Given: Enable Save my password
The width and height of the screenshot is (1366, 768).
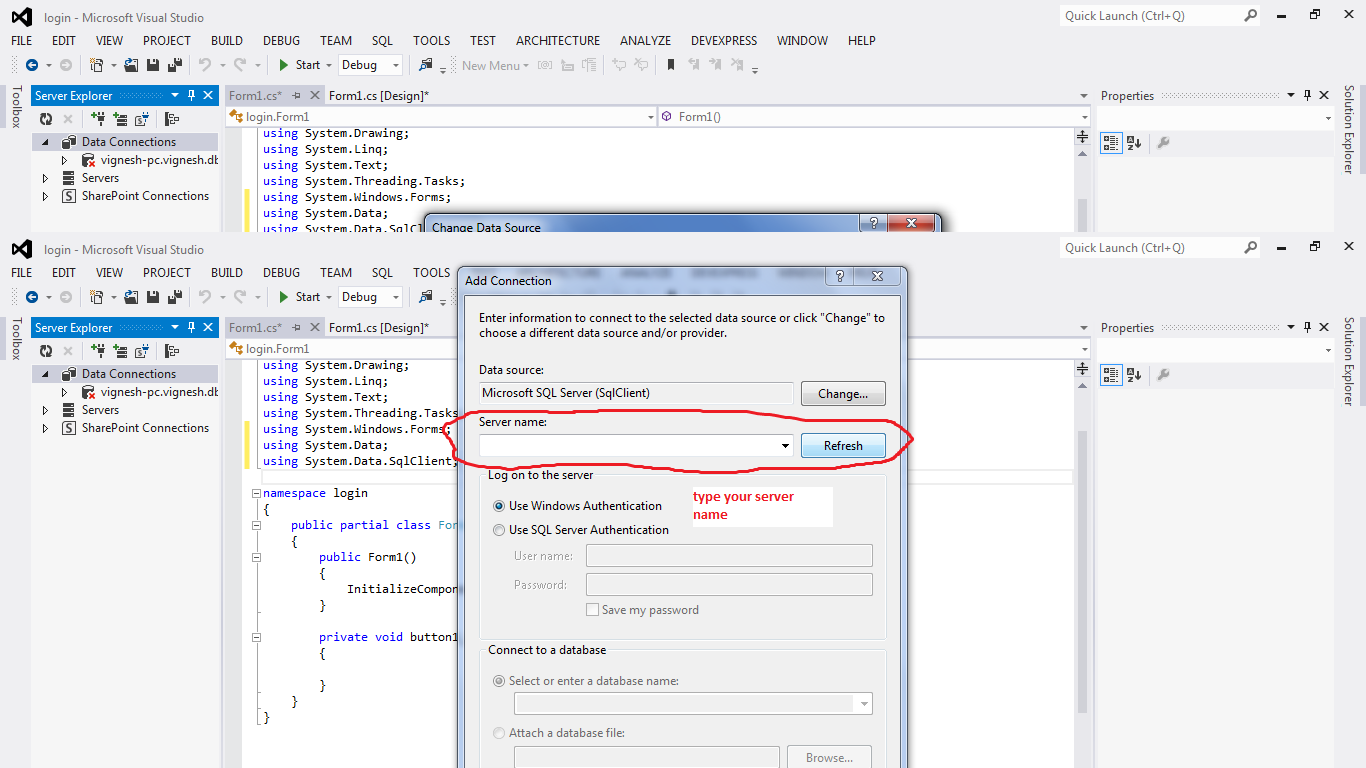Looking at the screenshot, I should pos(592,609).
